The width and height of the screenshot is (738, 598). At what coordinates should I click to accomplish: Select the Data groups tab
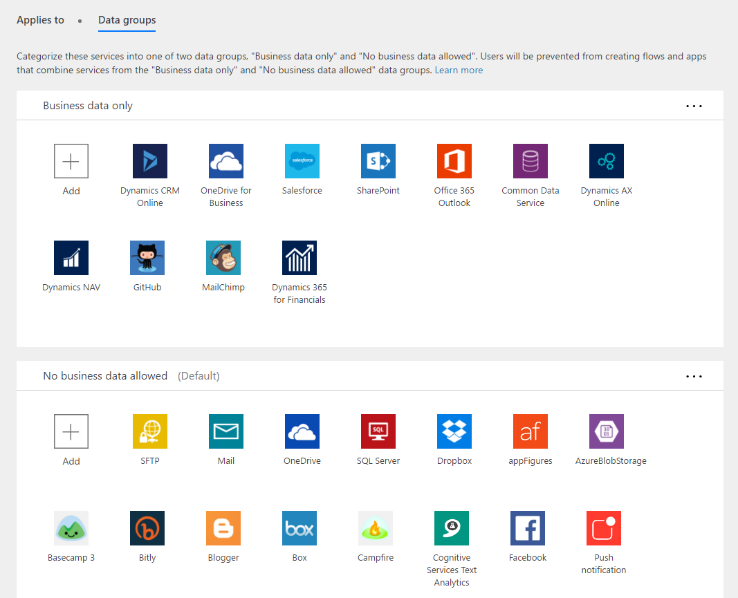127,20
